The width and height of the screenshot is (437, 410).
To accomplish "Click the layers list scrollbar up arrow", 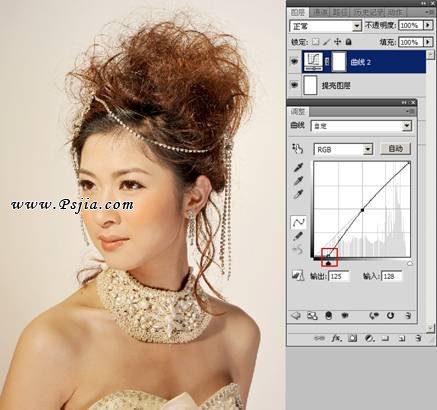I will [x=431, y=54].
